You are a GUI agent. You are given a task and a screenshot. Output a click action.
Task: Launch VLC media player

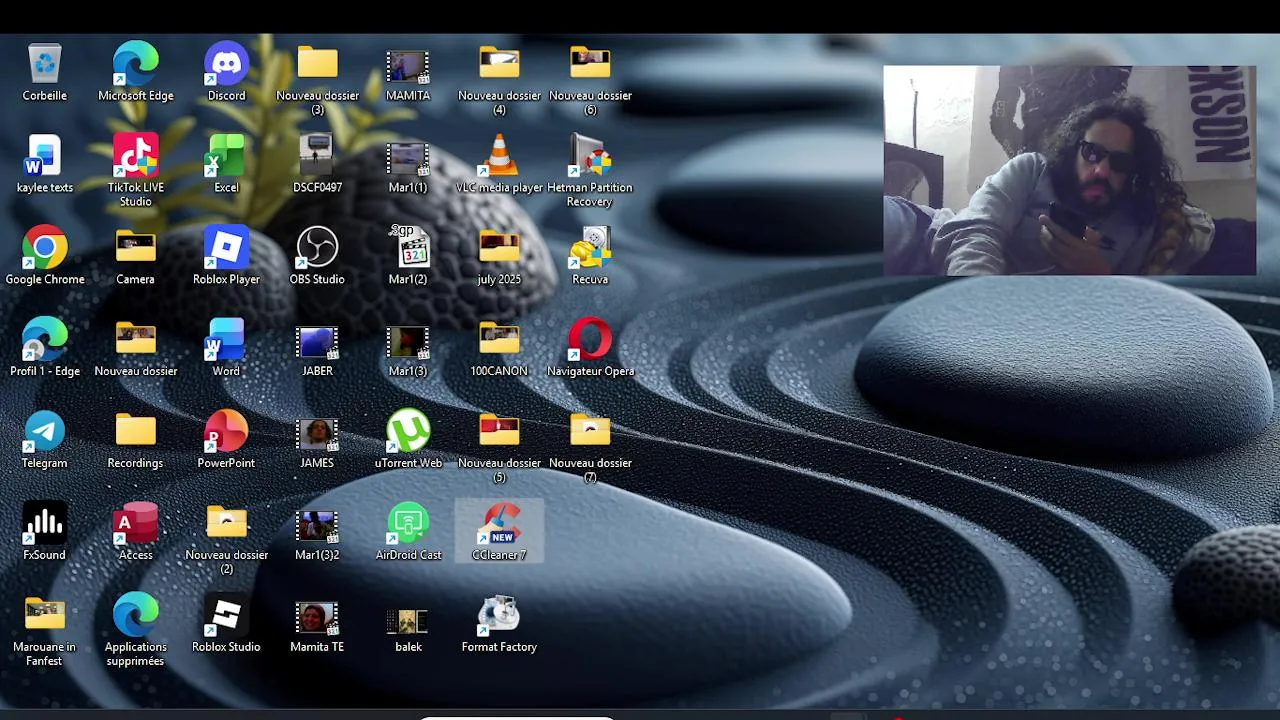tap(499, 156)
